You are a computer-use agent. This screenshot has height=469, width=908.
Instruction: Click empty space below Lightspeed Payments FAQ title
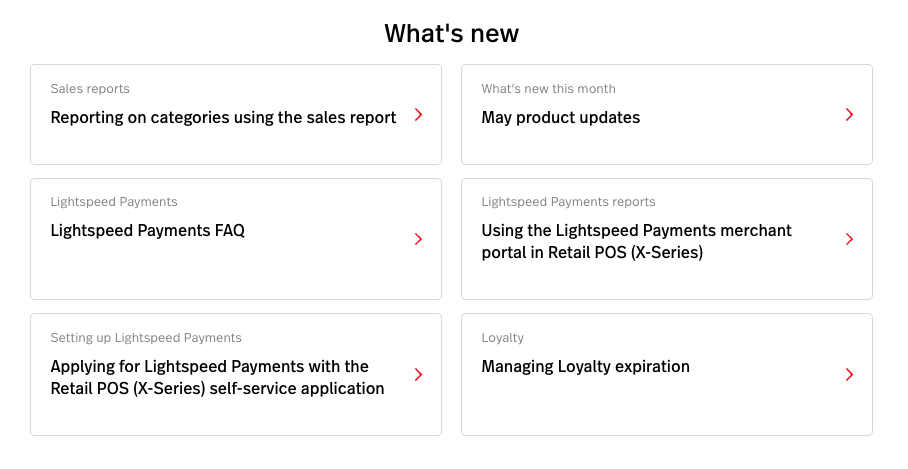point(200,272)
